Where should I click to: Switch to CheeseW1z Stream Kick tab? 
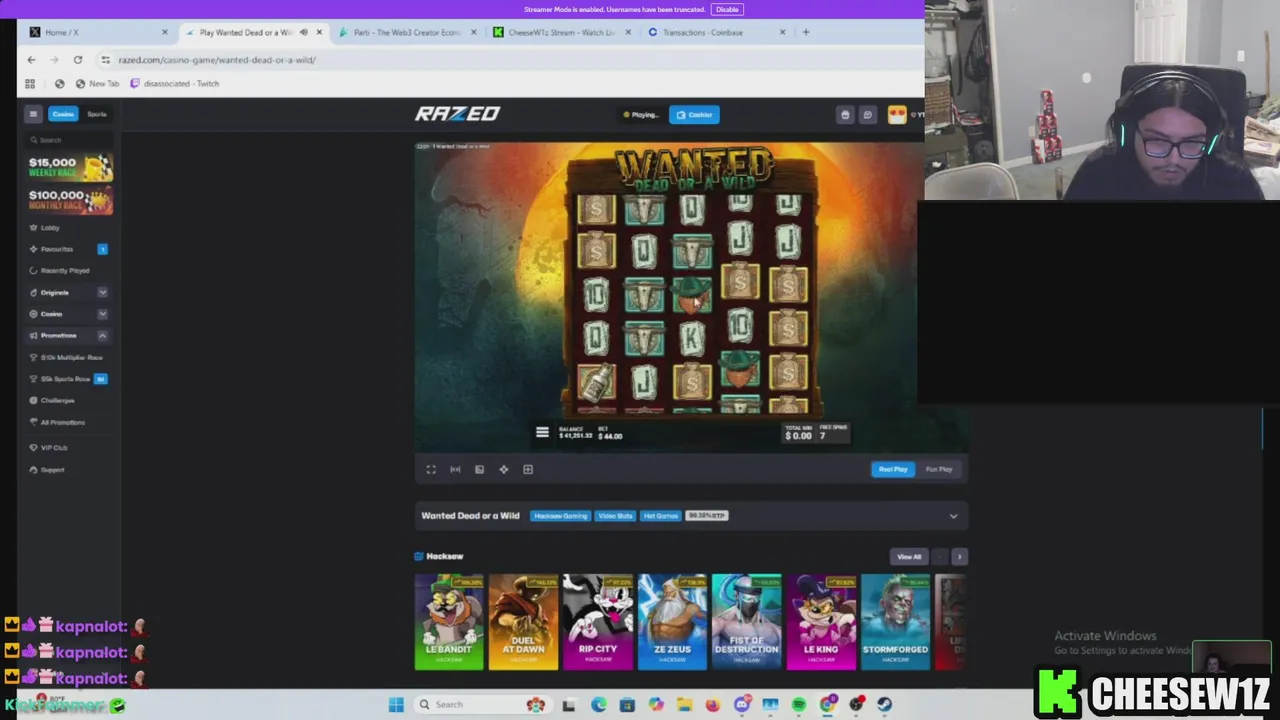(561, 32)
